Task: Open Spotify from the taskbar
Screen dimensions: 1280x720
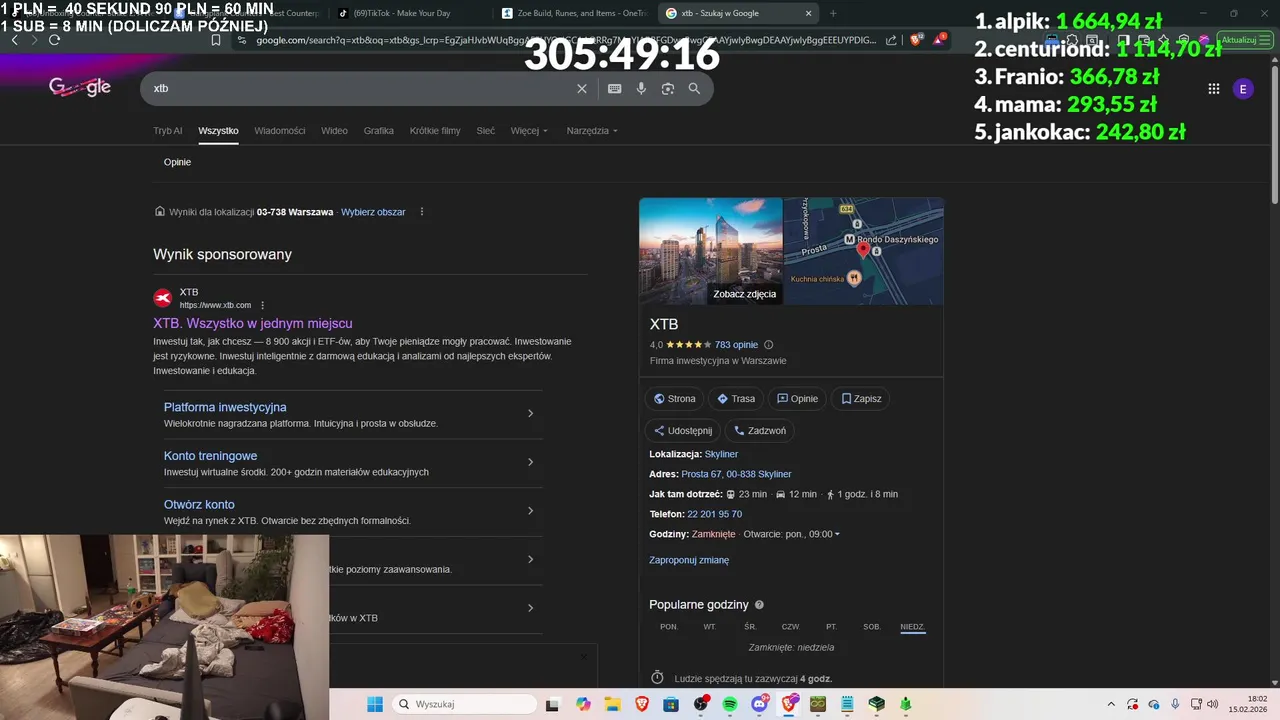Action: (x=730, y=704)
